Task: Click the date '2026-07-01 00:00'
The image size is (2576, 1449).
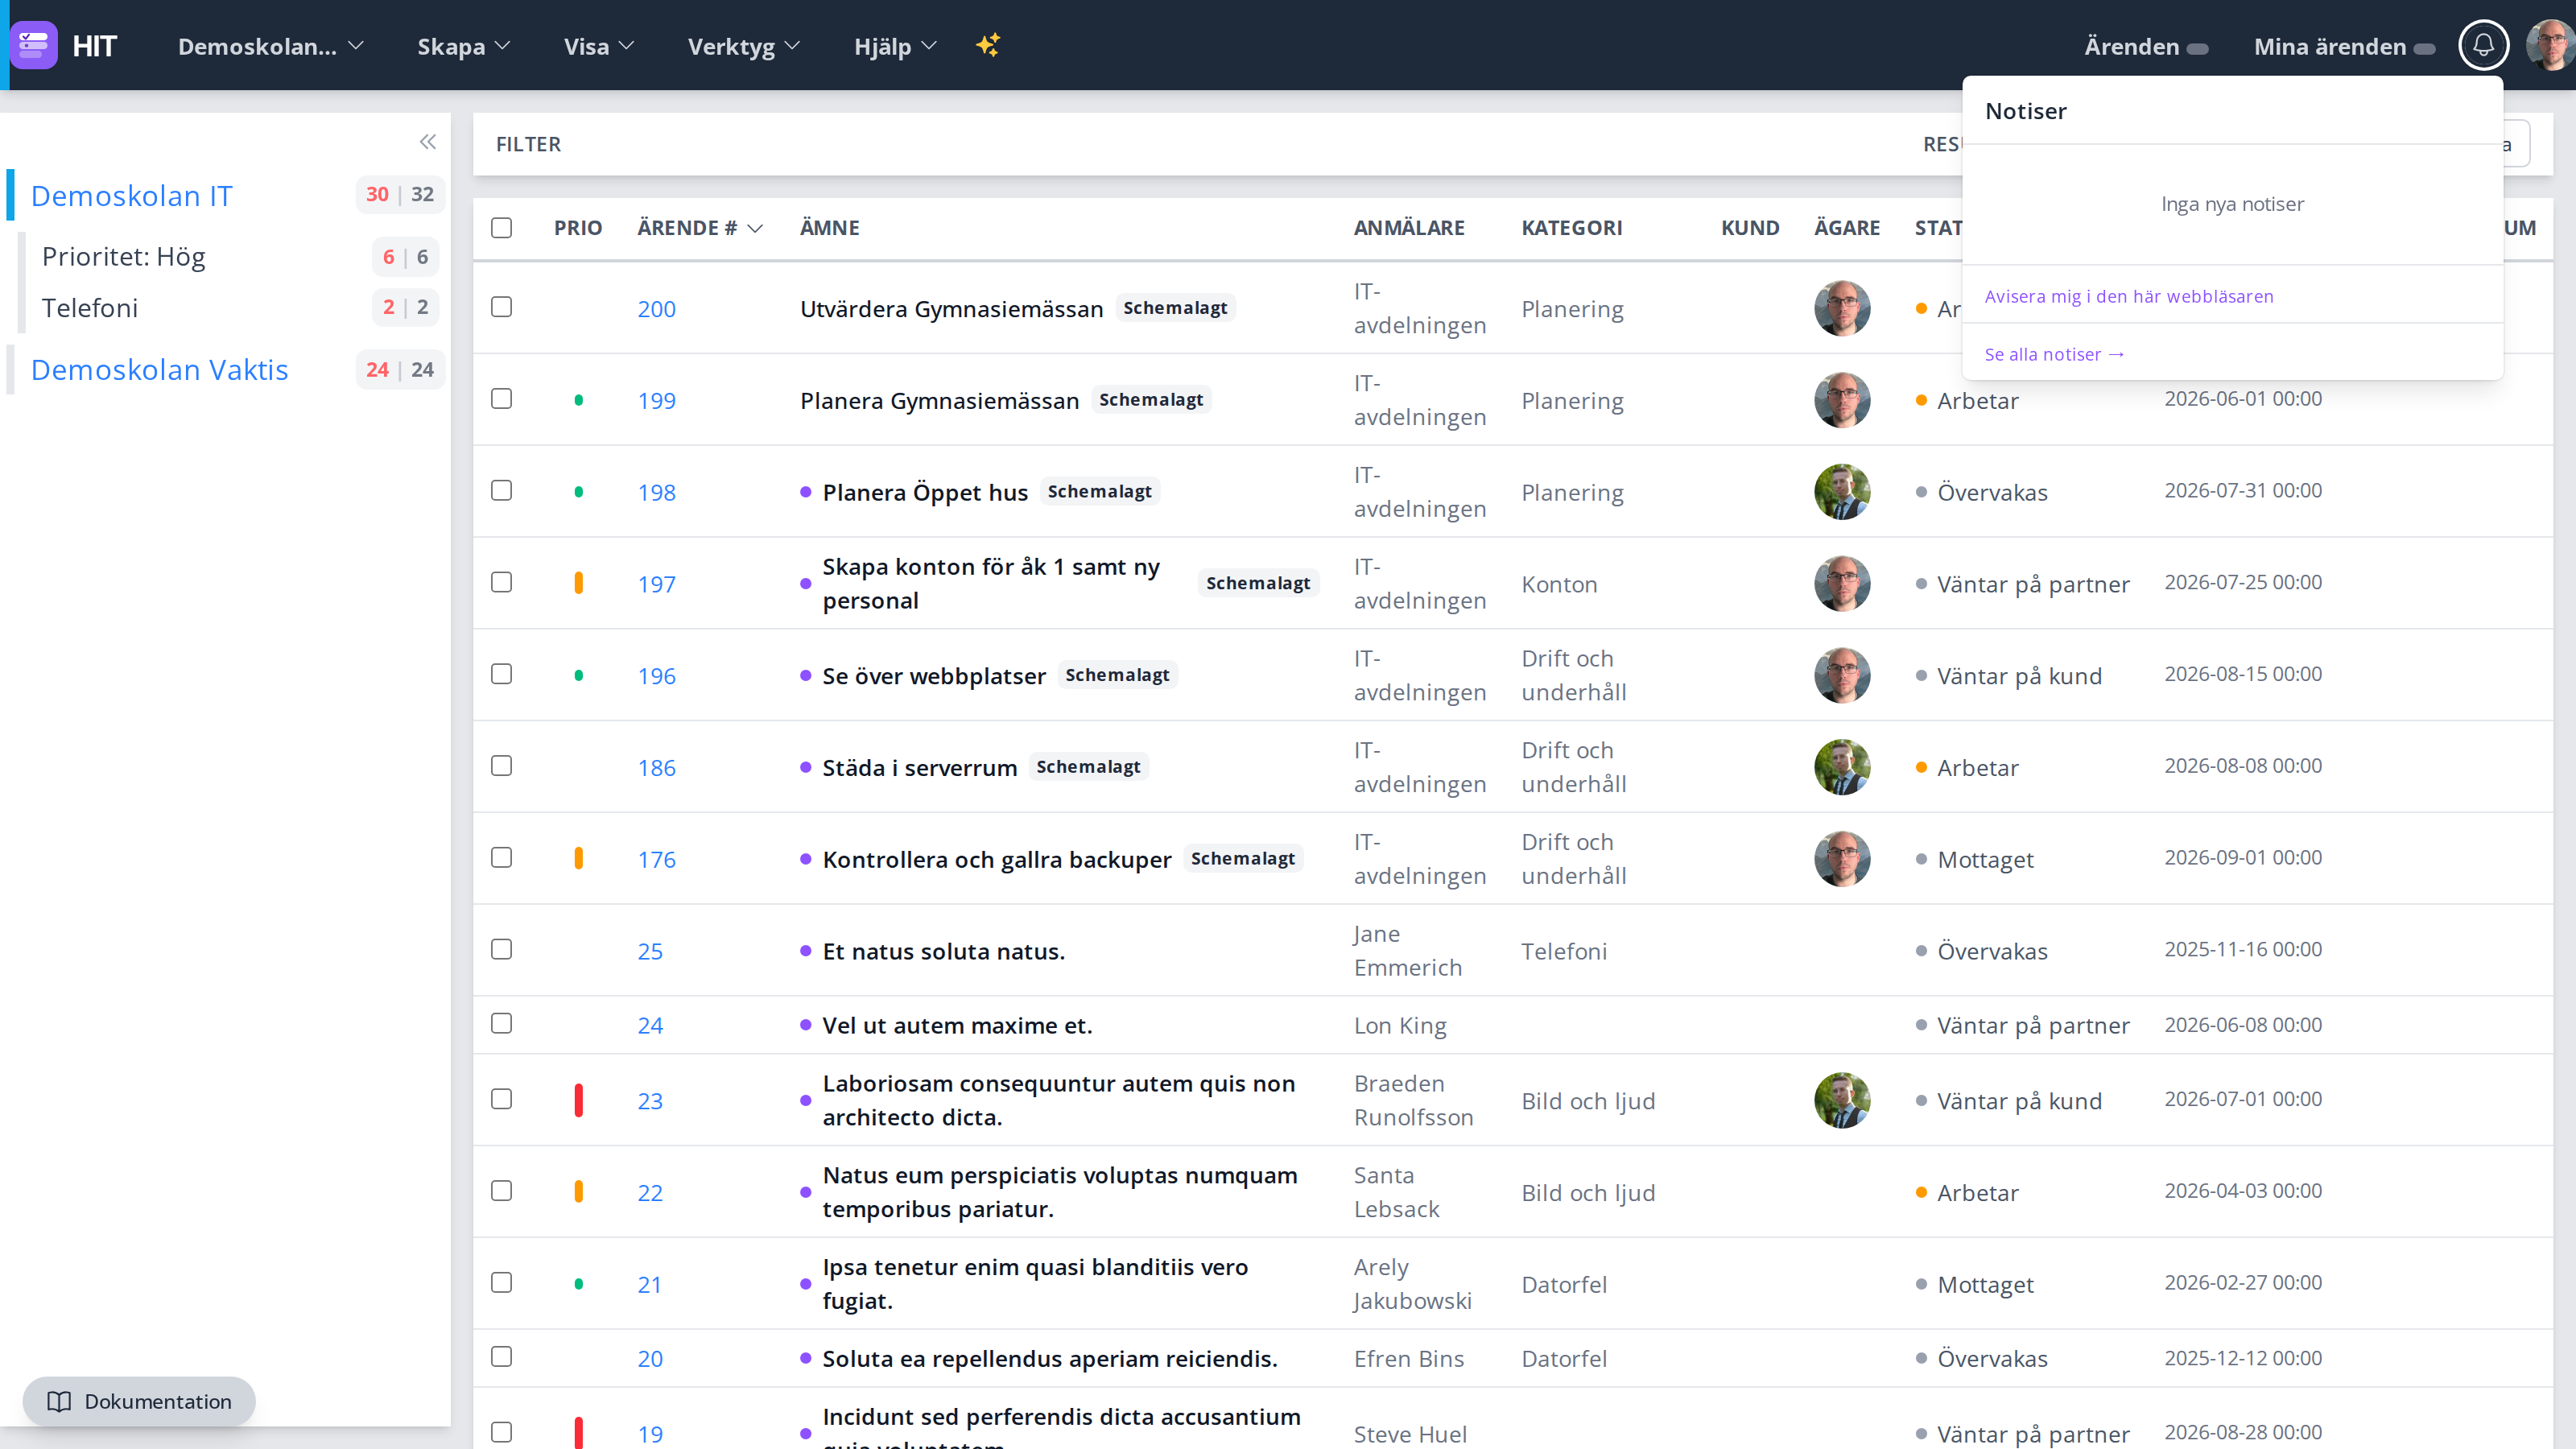Action: pos(2242,1099)
